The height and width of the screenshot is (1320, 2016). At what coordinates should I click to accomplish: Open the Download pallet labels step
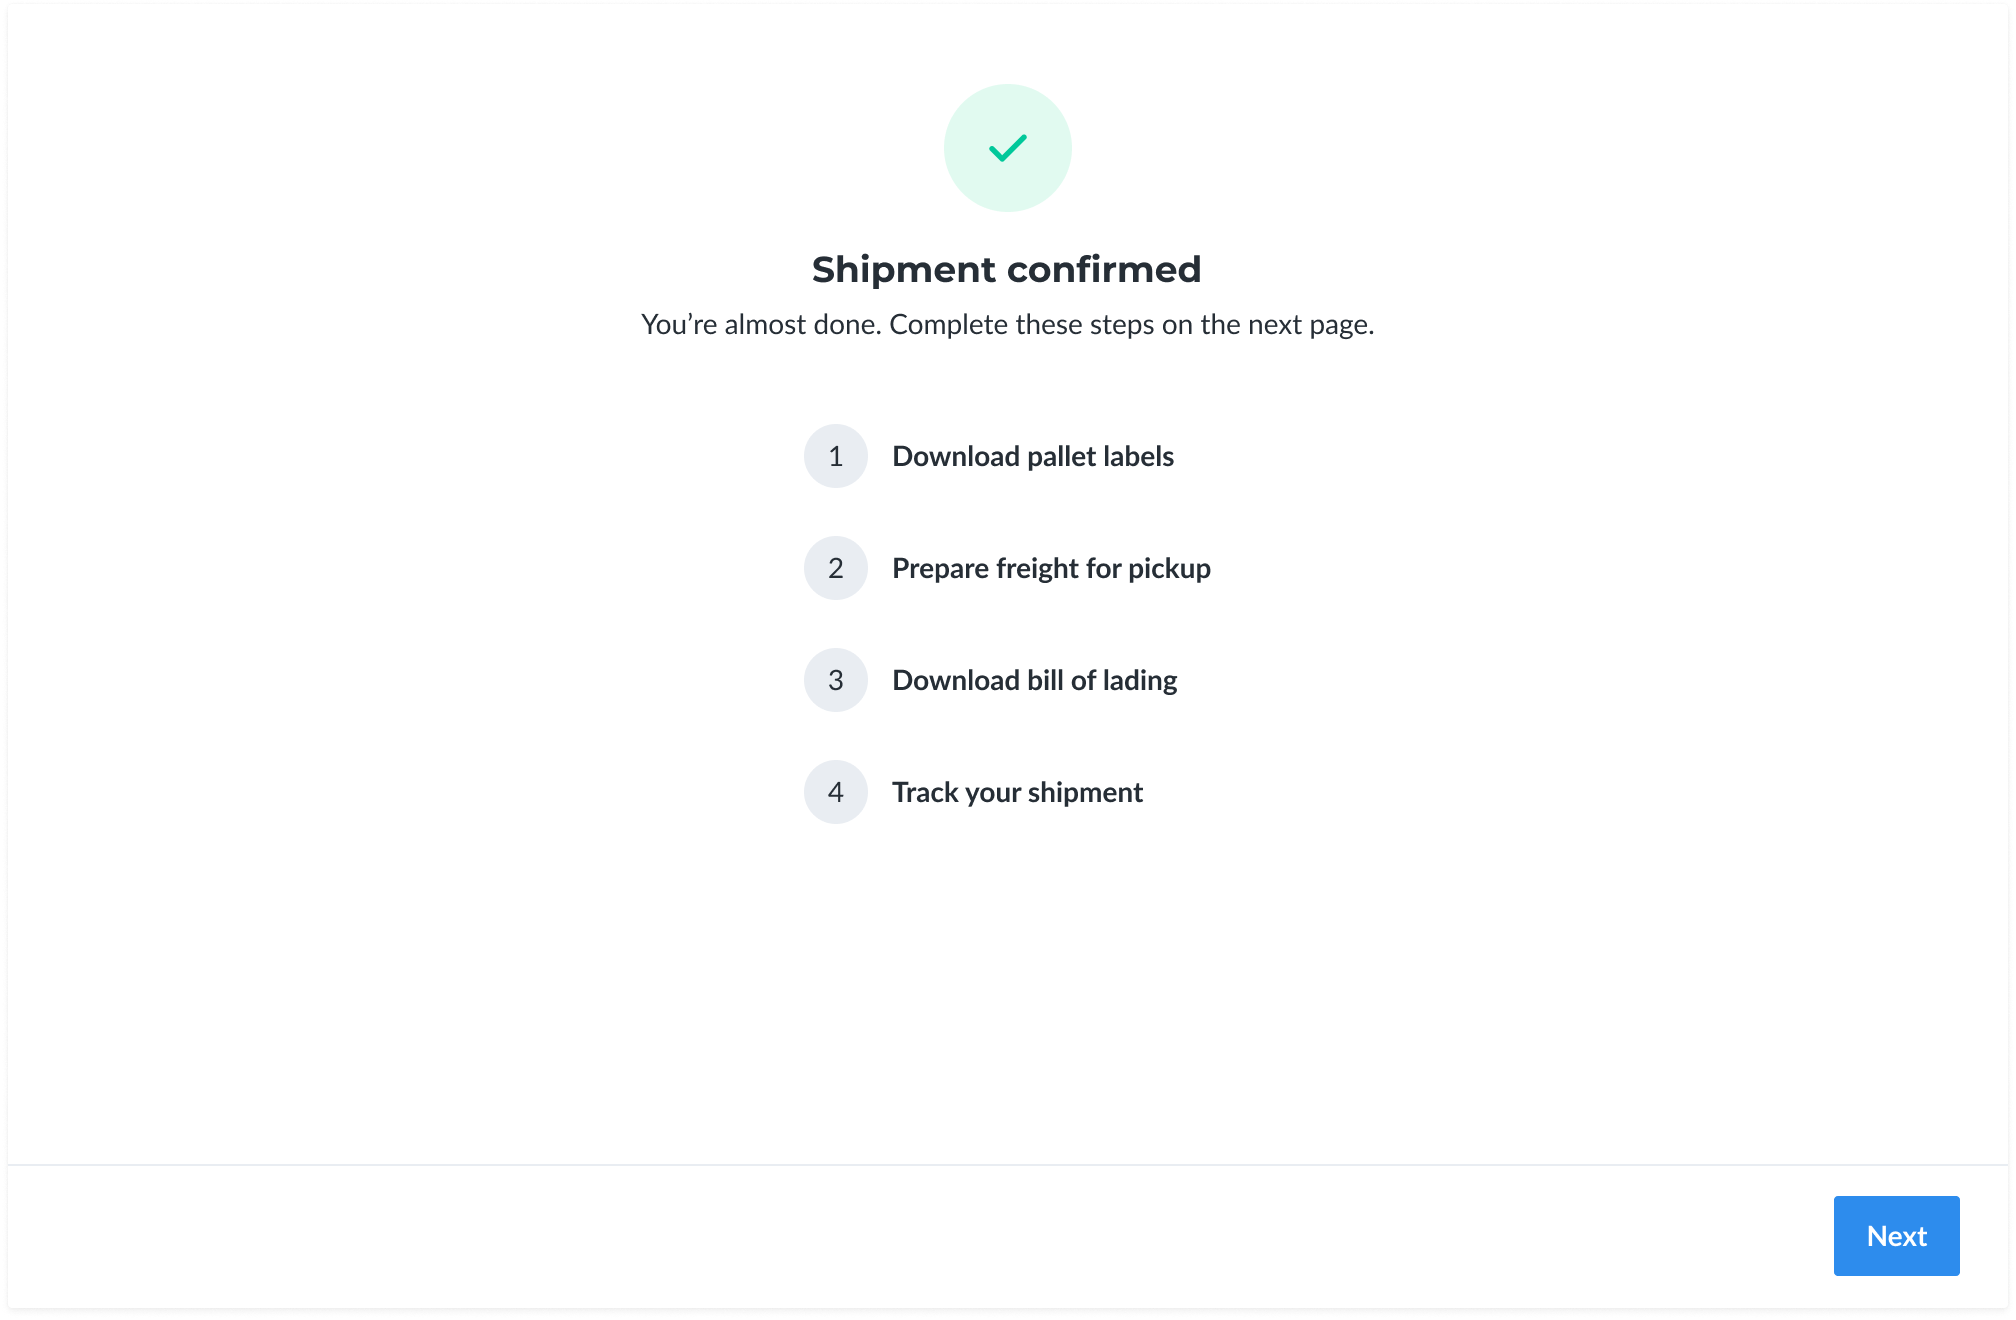[x=1033, y=457]
